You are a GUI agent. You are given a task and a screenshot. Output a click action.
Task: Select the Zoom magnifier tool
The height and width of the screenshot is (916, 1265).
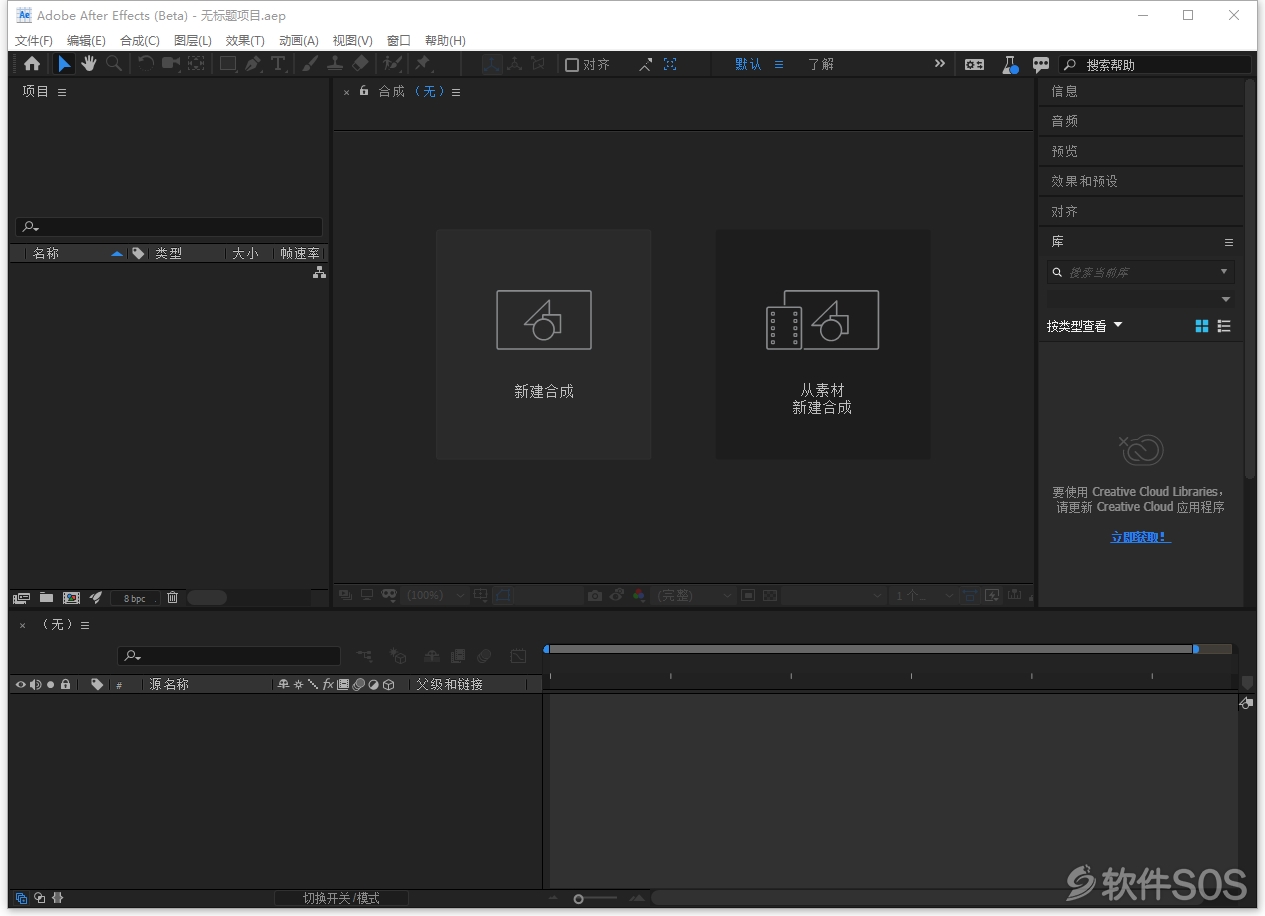coord(114,64)
